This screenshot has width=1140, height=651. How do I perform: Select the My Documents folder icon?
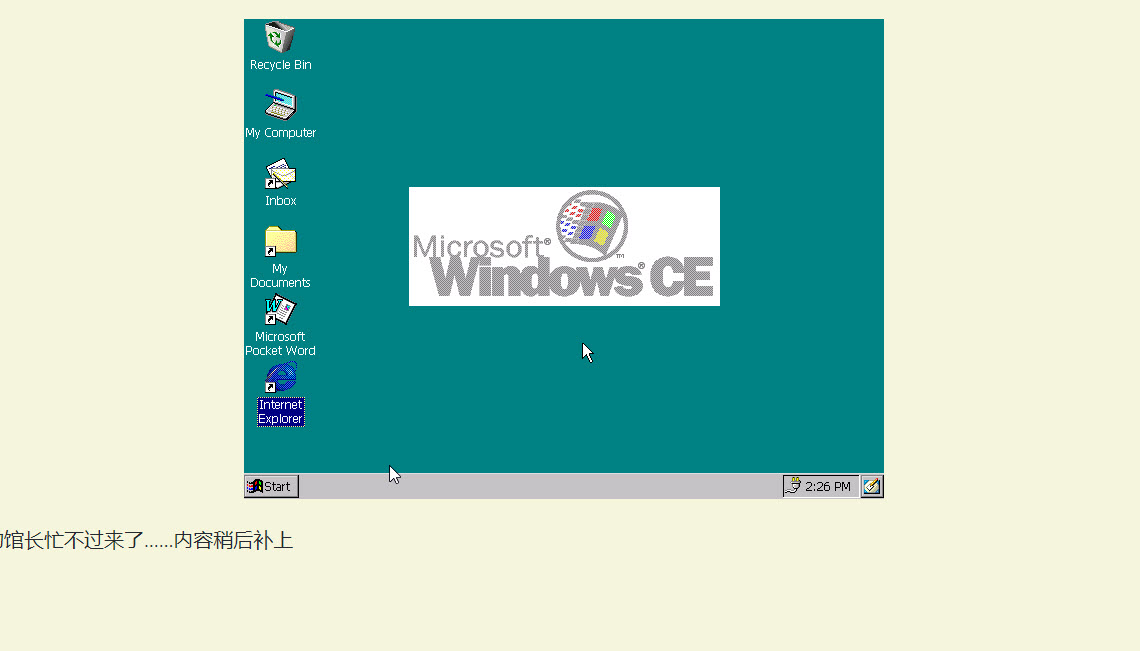[281, 241]
